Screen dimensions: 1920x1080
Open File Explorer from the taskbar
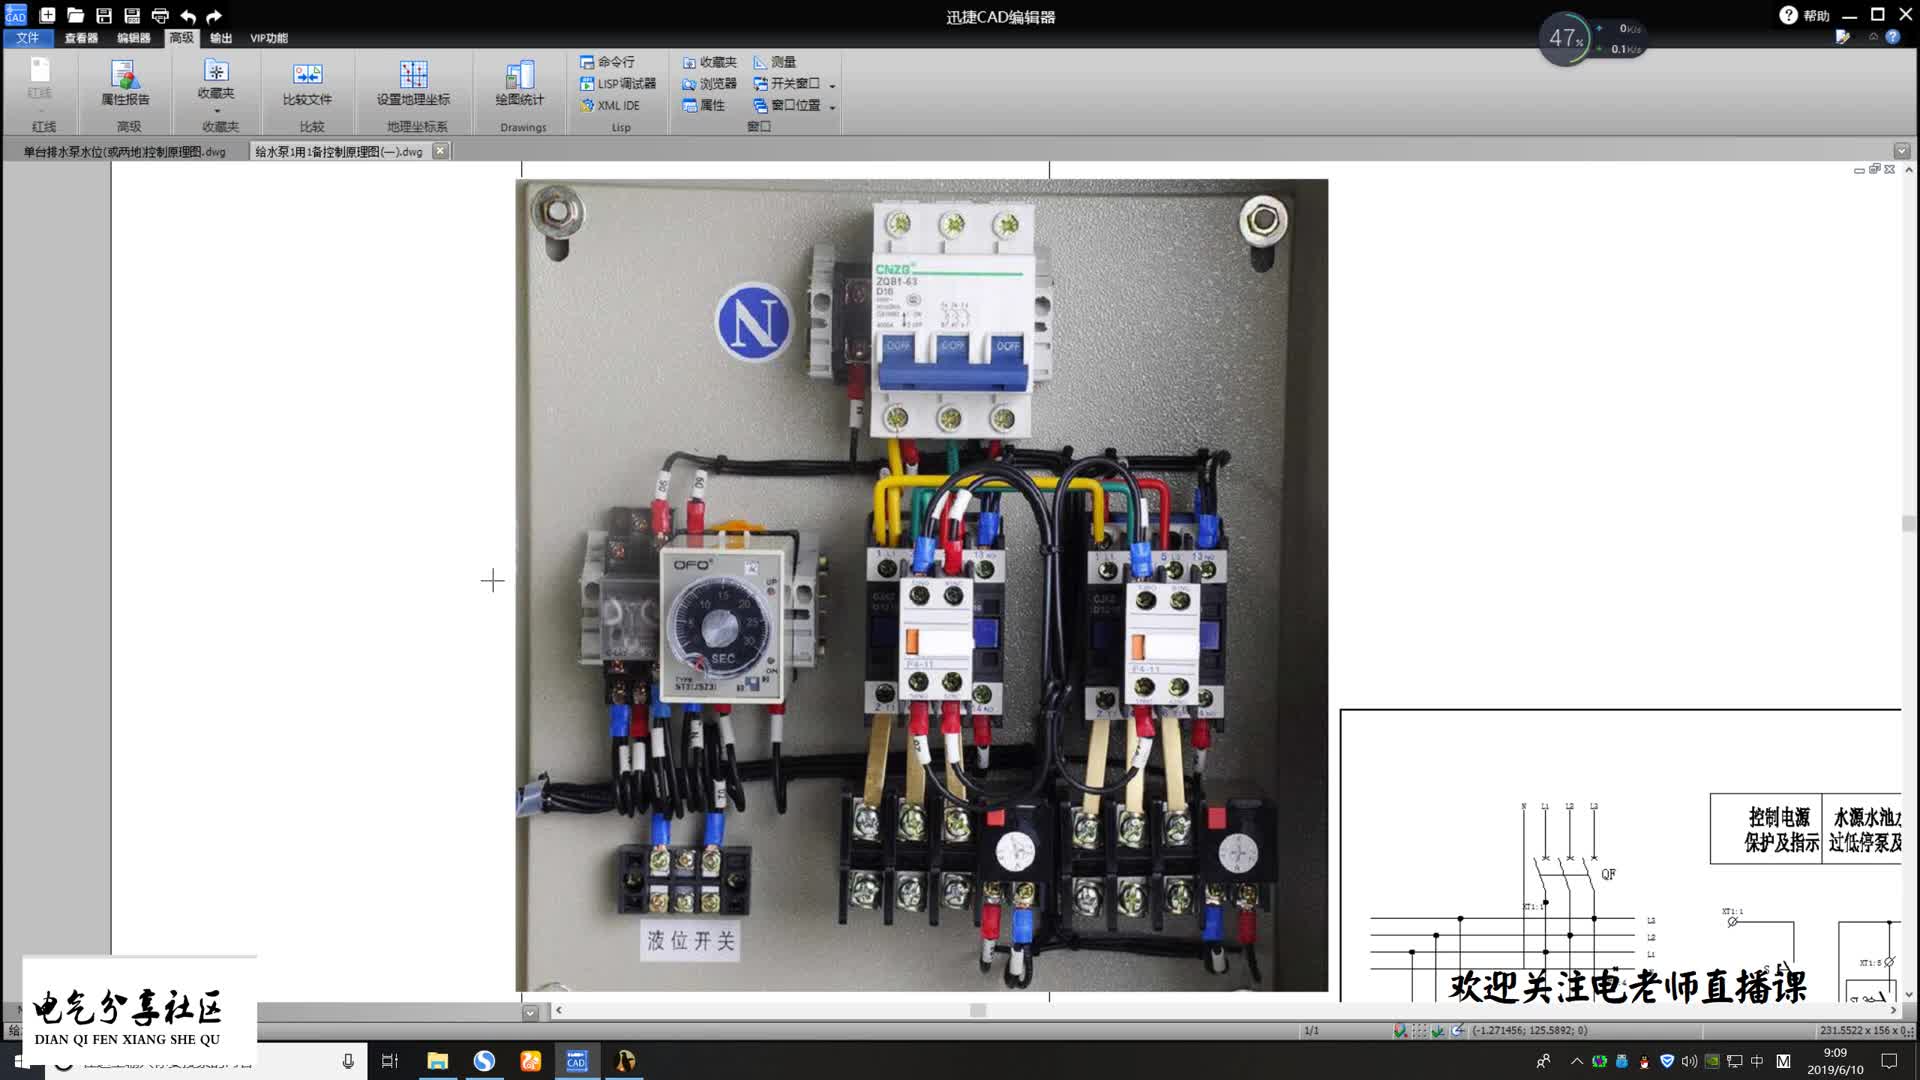pyautogui.click(x=437, y=1061)
